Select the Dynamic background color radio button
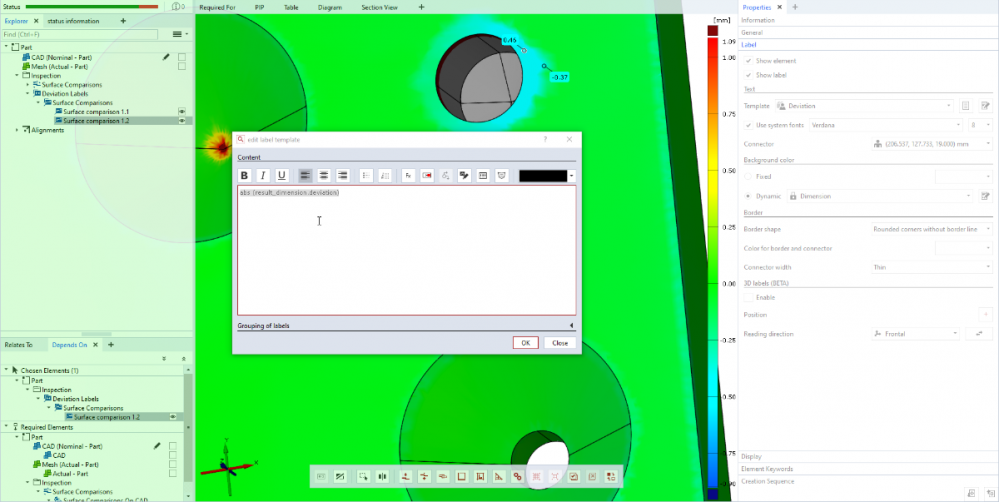Image resolution: width=999 pixels, height=502 pixels. tap(748, 196)
